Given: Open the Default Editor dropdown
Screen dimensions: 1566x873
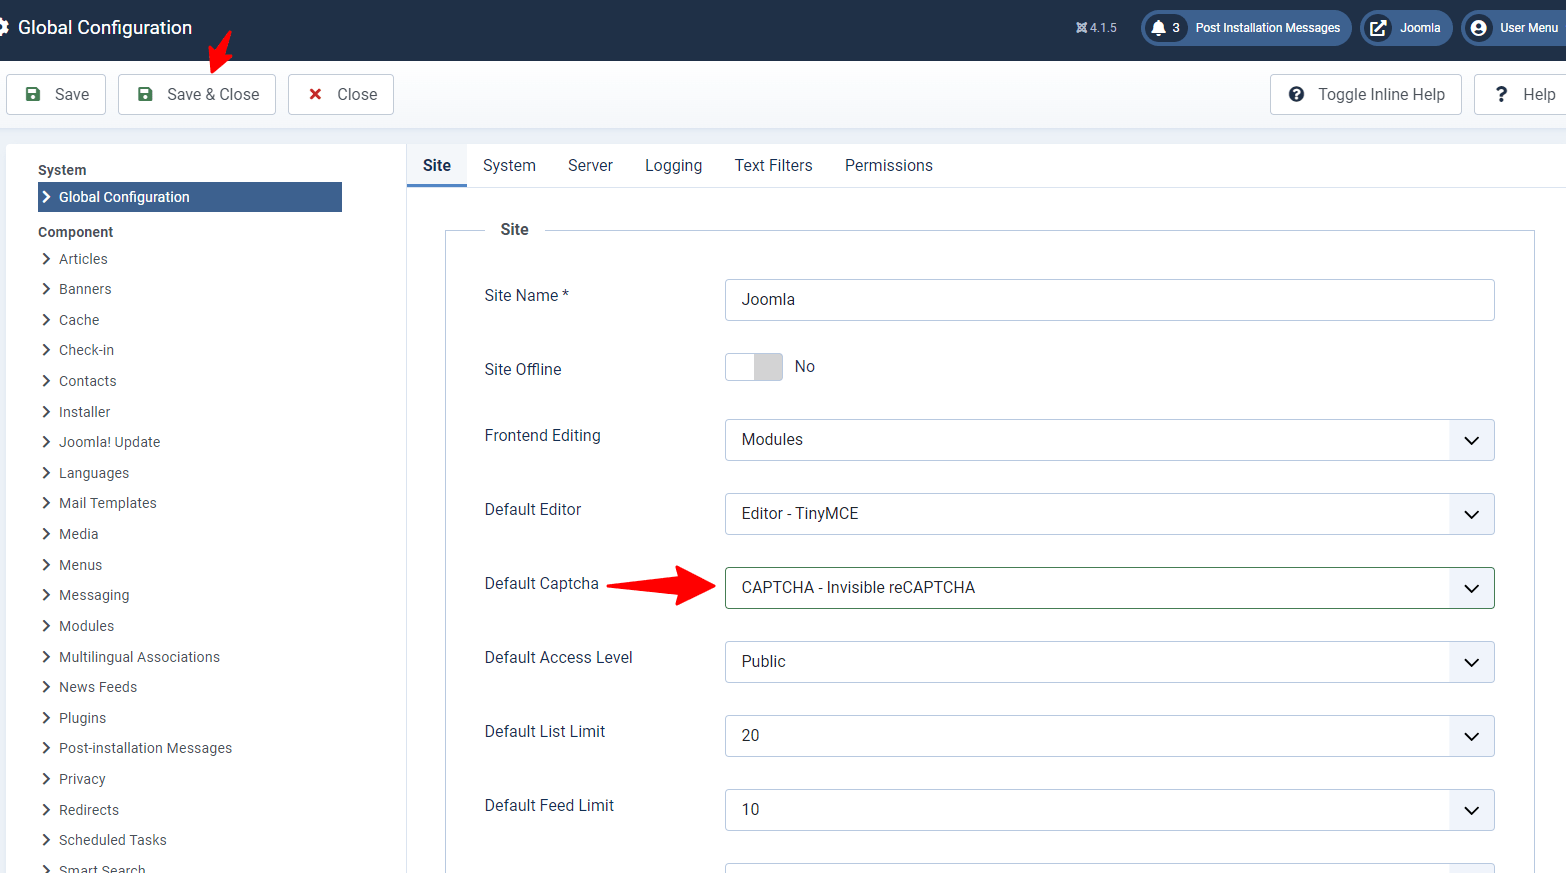Looking at the screenshot, I should (1109, 514).
